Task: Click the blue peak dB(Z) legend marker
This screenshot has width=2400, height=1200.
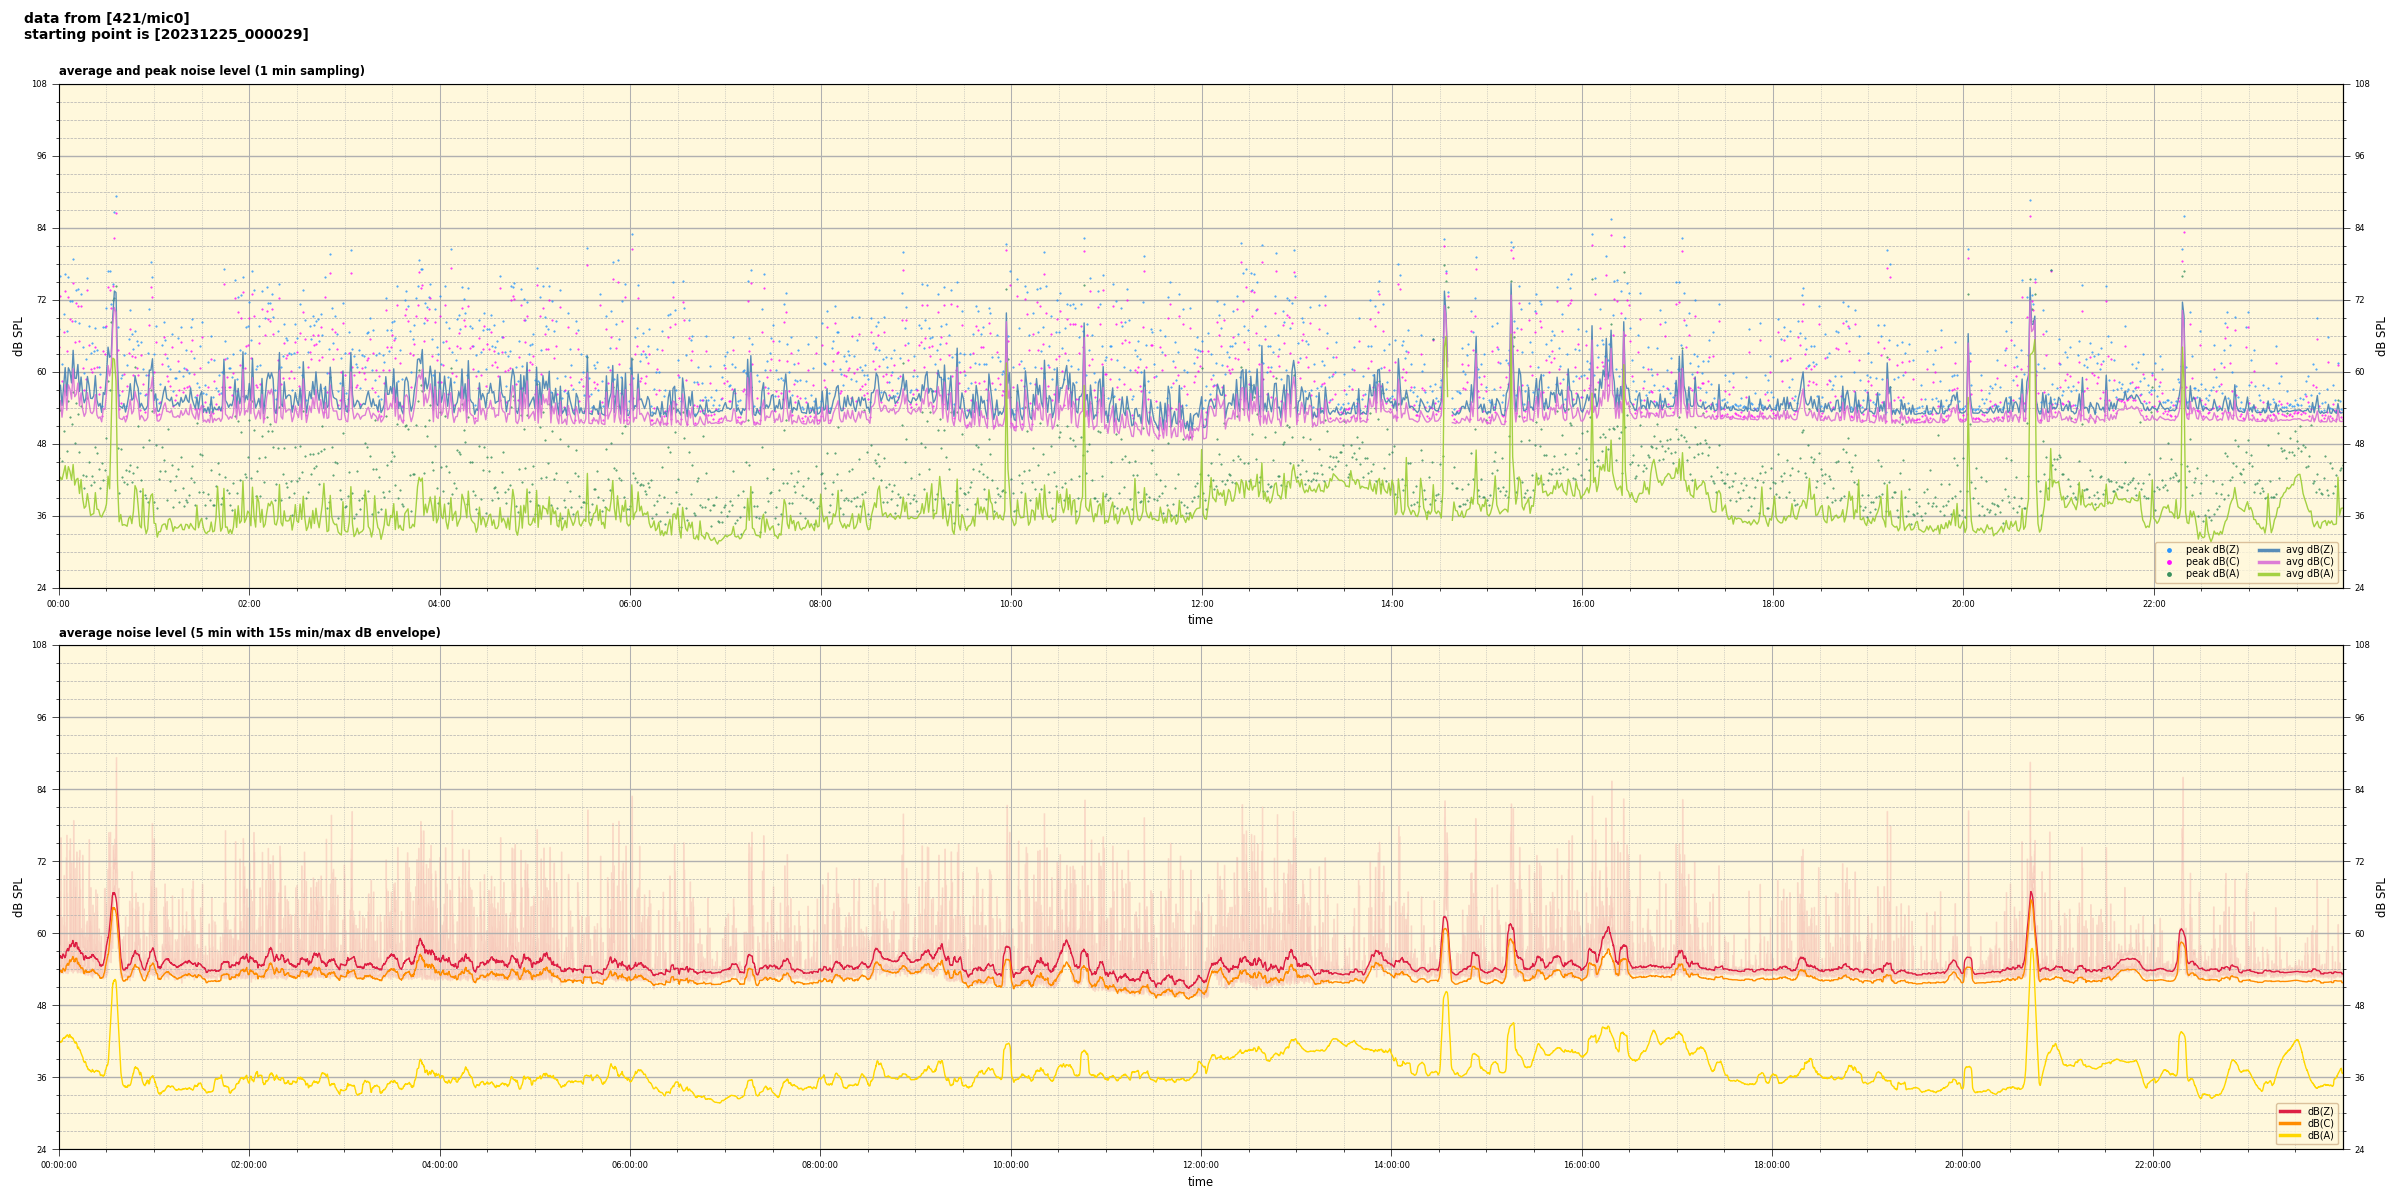Action: 2169,550
